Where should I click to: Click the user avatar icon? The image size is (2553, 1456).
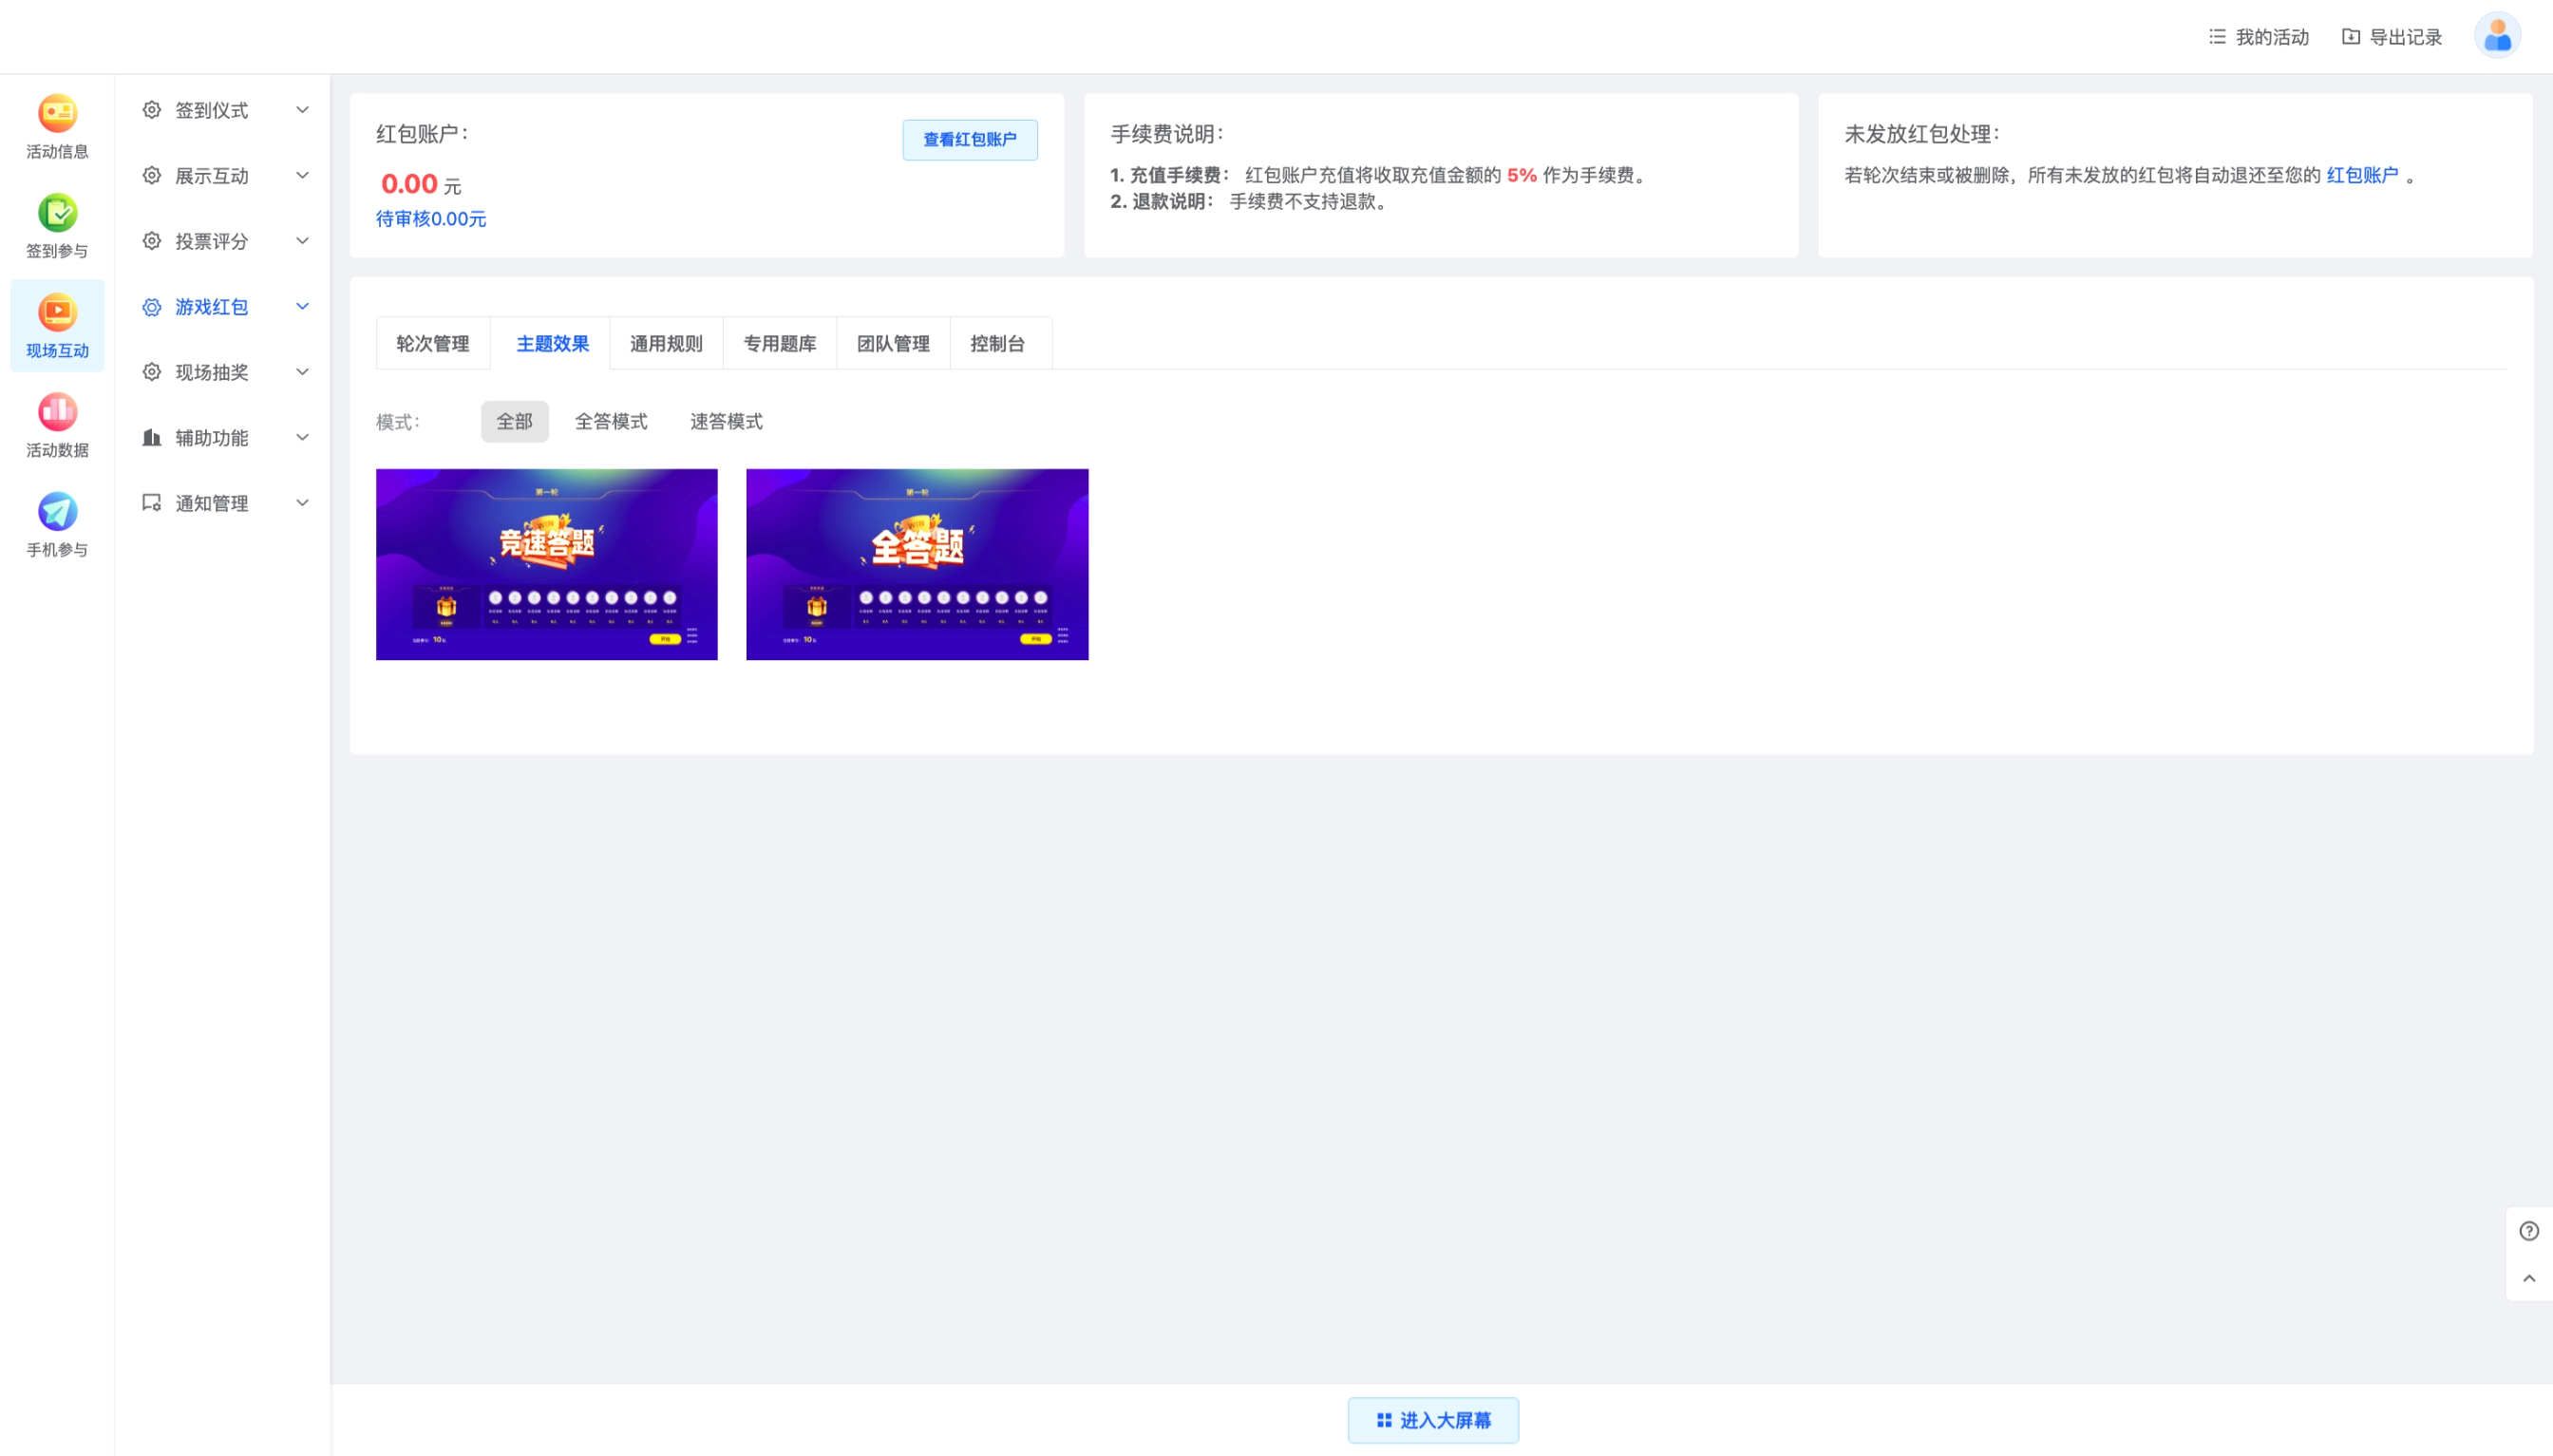[2496, 37]
